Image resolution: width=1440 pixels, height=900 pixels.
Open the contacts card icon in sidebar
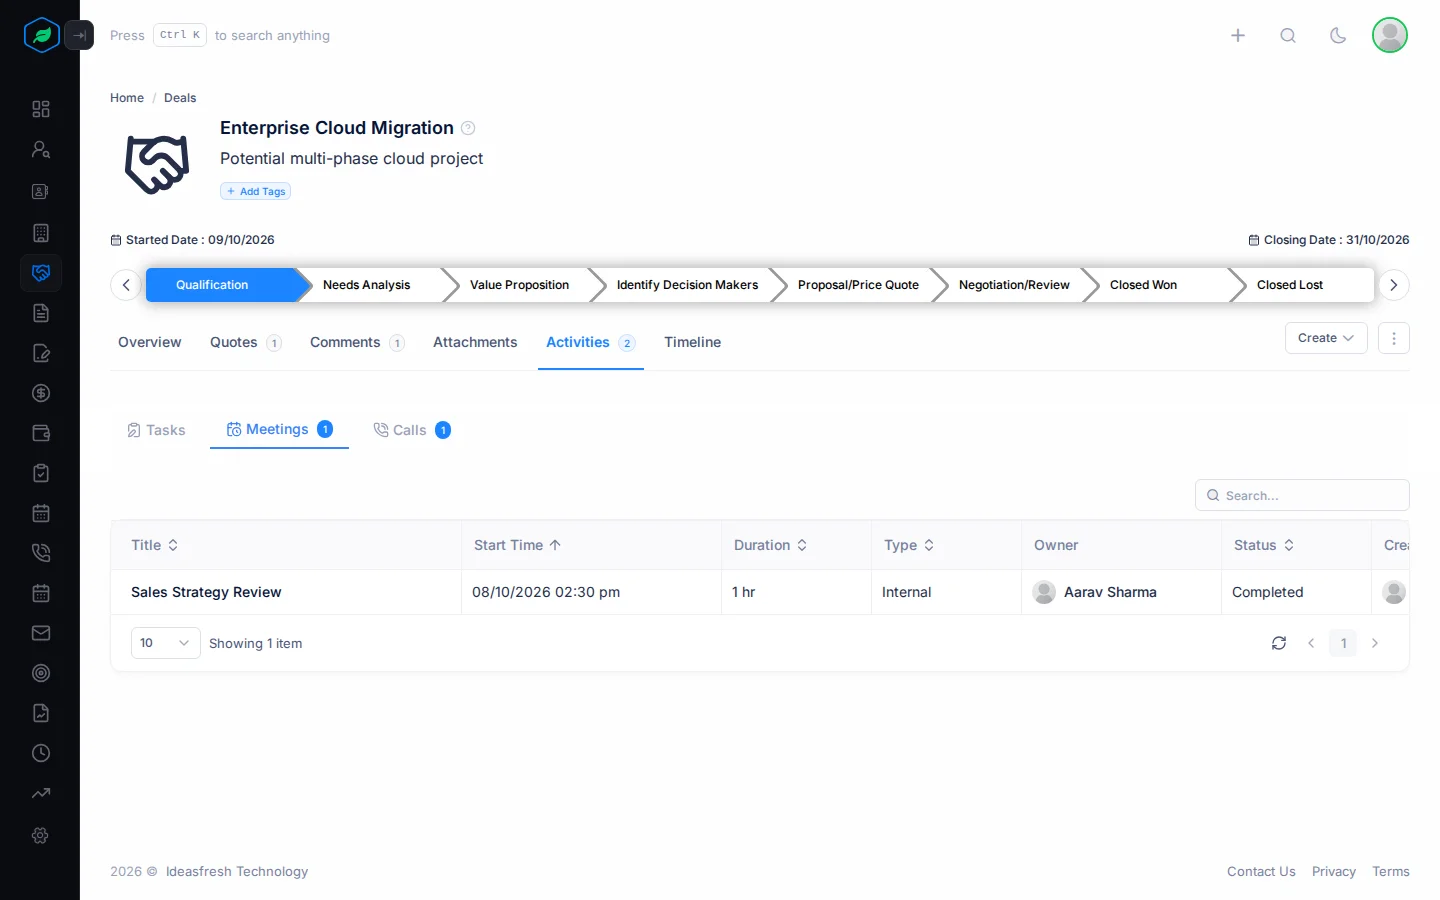click(x=41, y=191)
